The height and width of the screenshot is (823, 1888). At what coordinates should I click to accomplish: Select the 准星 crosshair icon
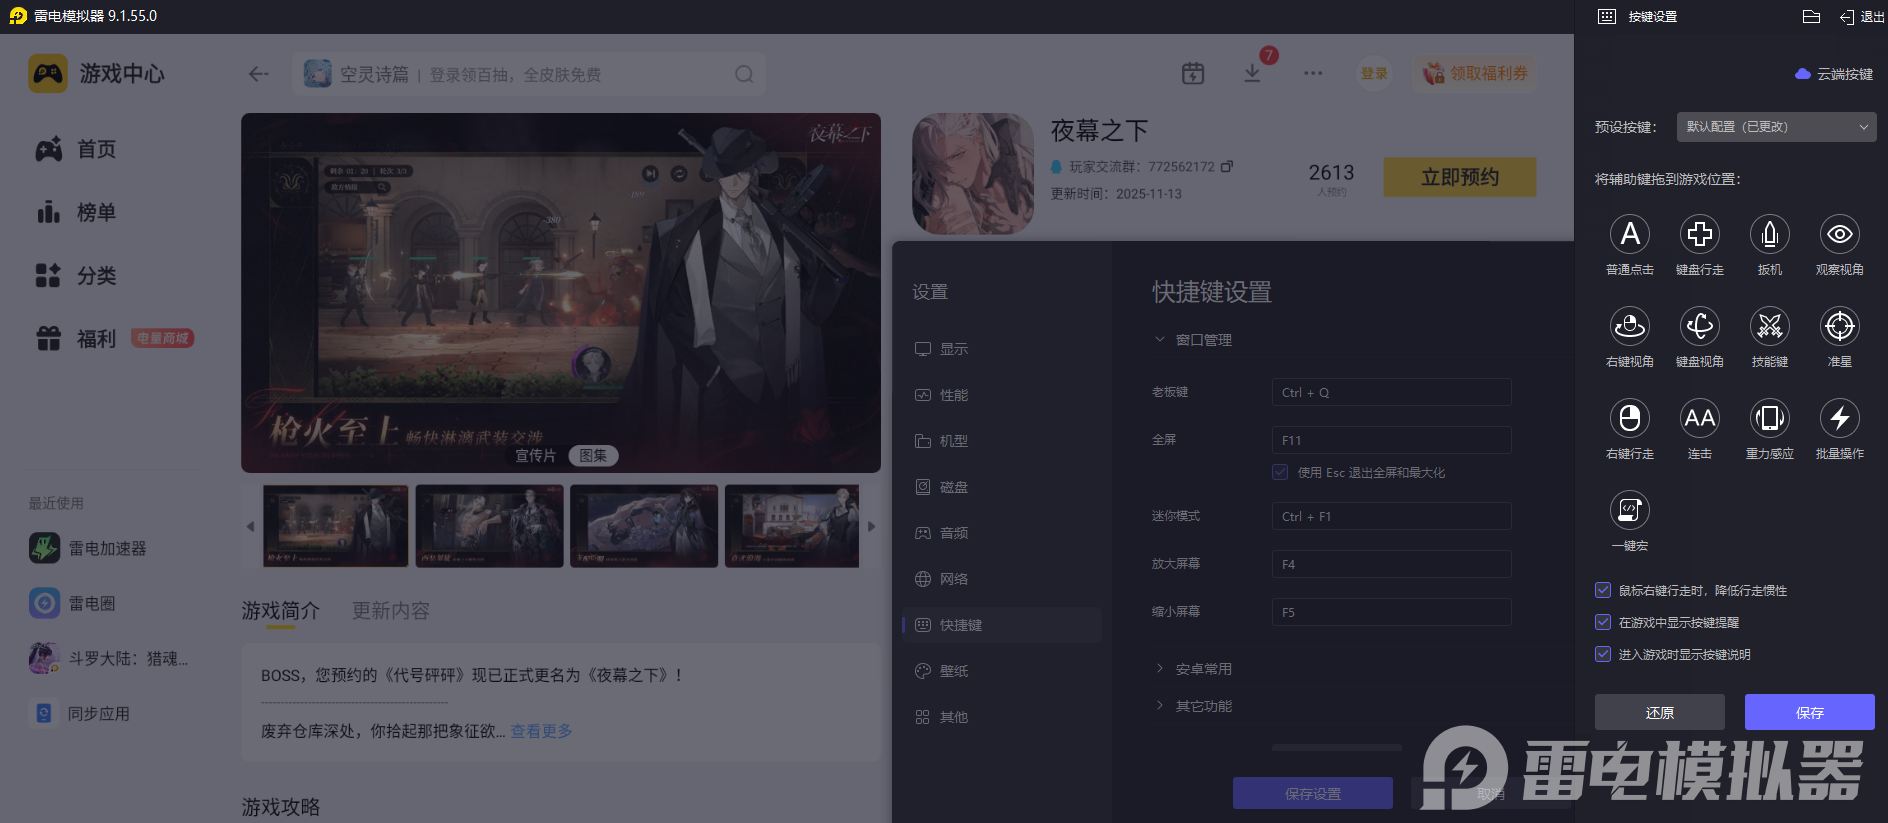(x=1839, y=327)
